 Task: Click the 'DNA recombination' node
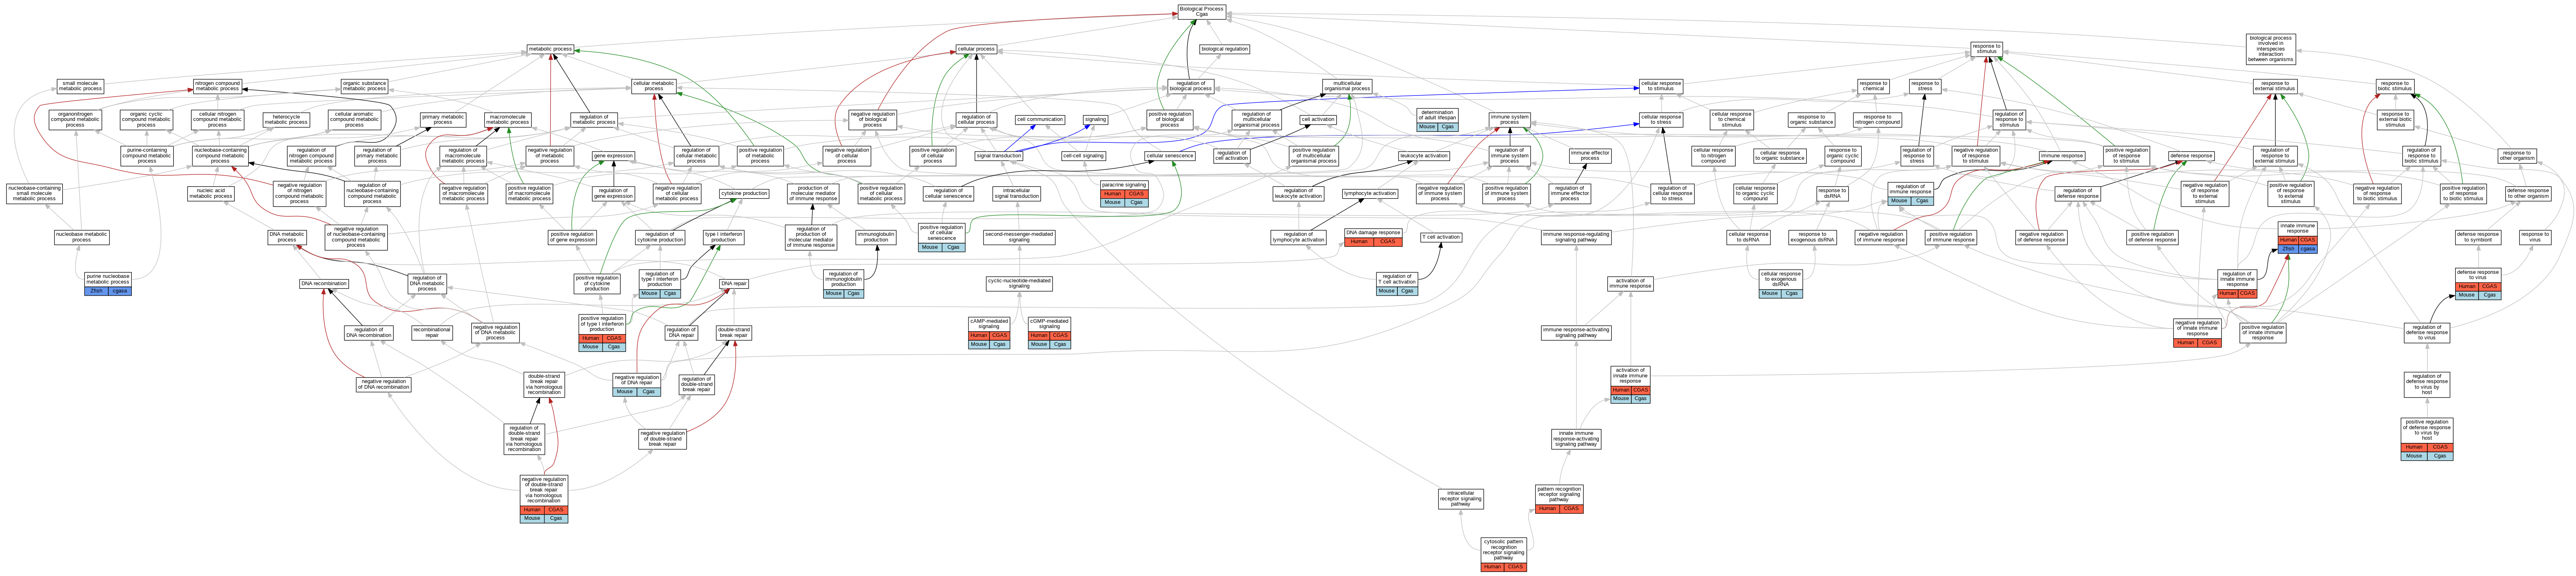(324, 283)
